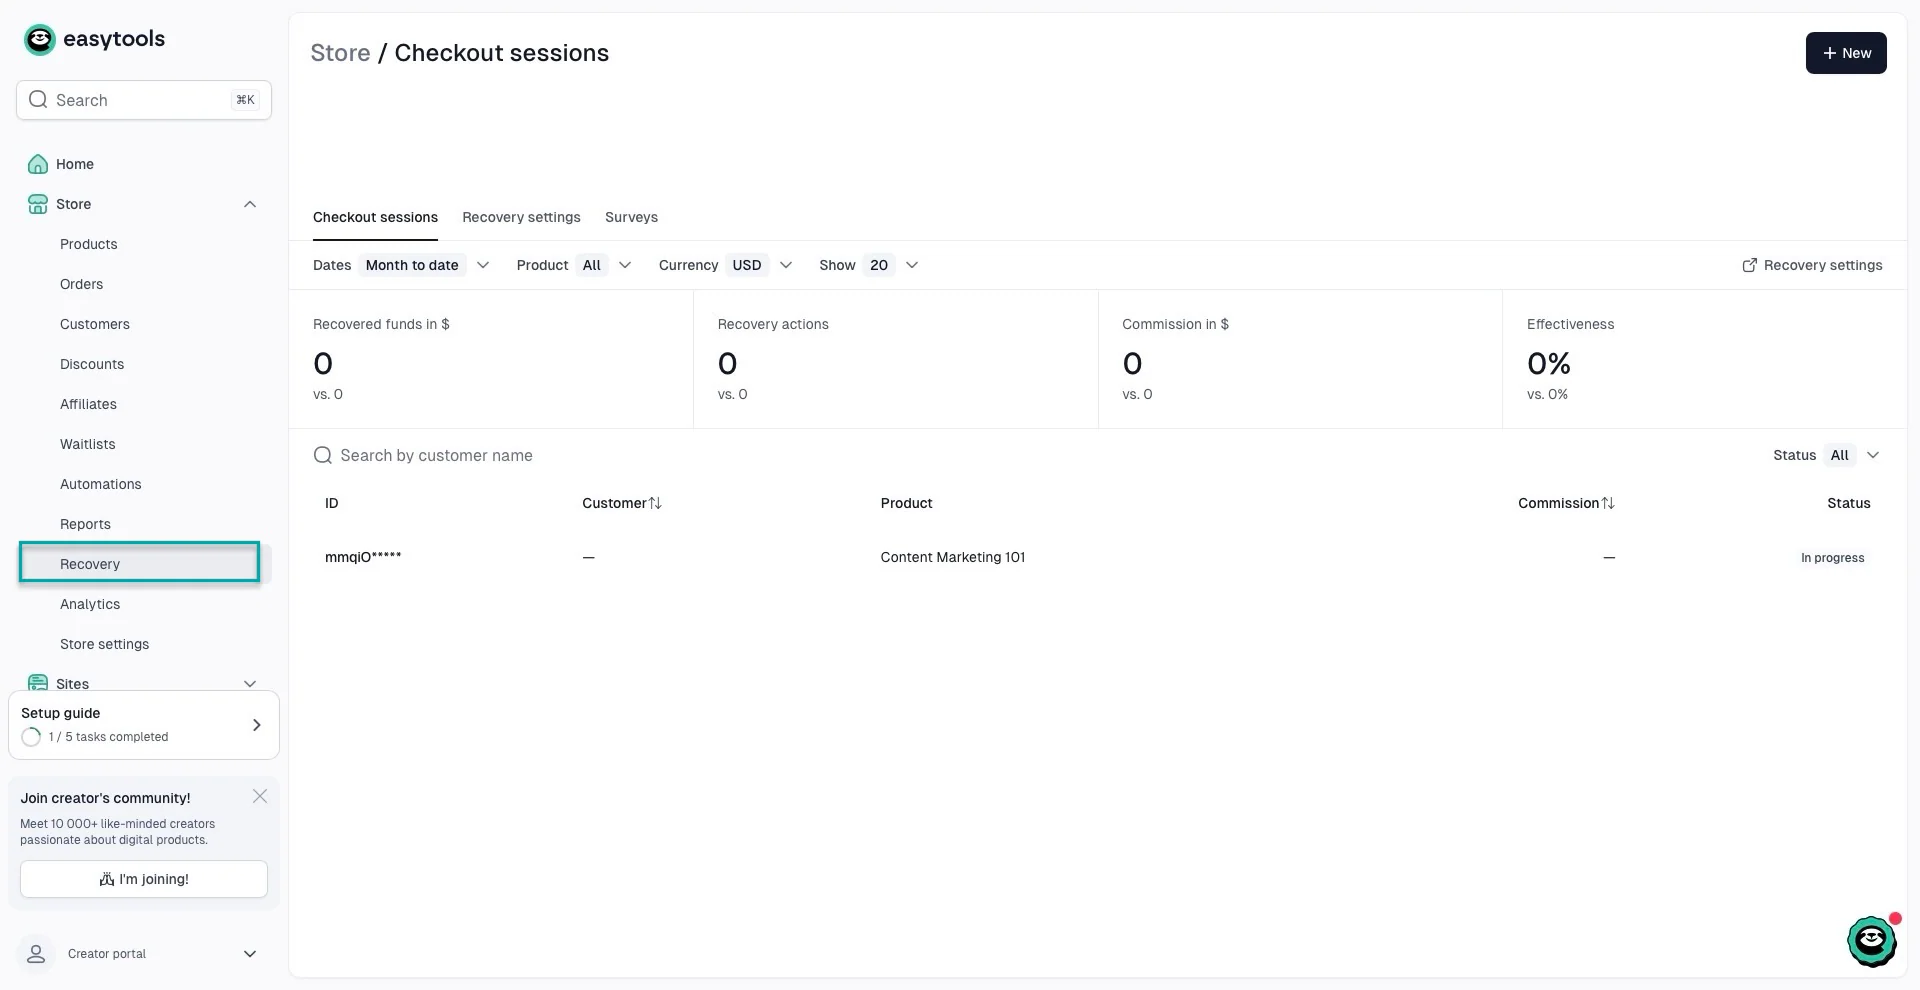Click the magnifier icon in sidebar Search

[x=38, y=99]
